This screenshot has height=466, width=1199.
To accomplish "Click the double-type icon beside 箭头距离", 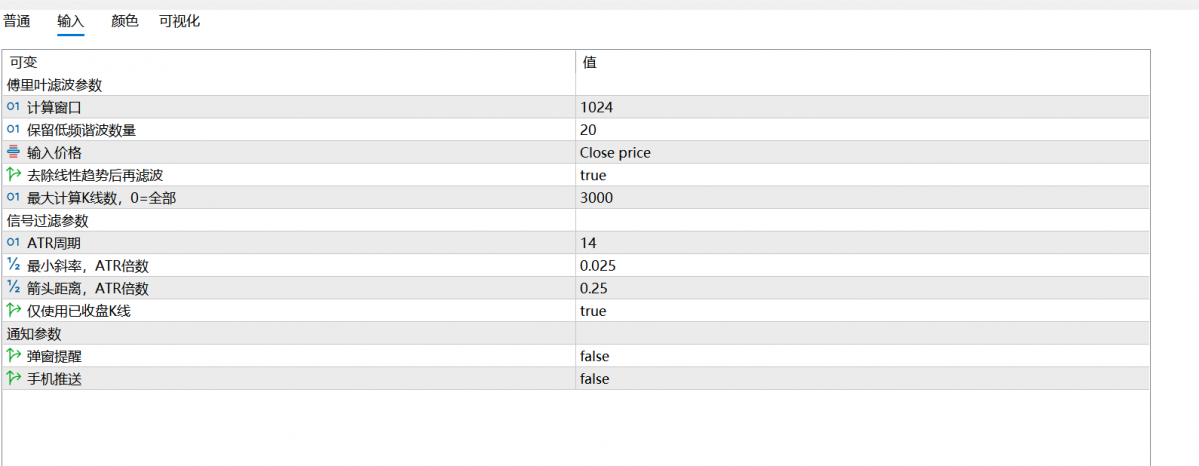I will click(13, 288).
